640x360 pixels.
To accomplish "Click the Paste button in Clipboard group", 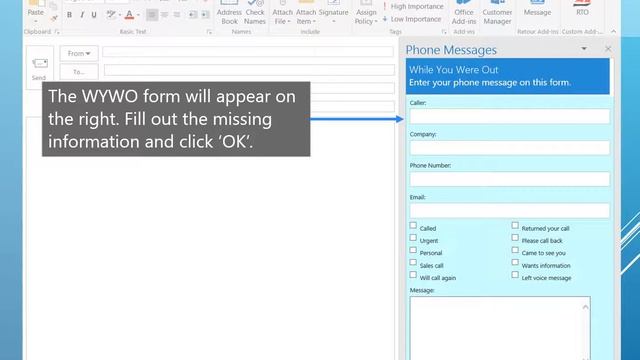I will 36,8.
